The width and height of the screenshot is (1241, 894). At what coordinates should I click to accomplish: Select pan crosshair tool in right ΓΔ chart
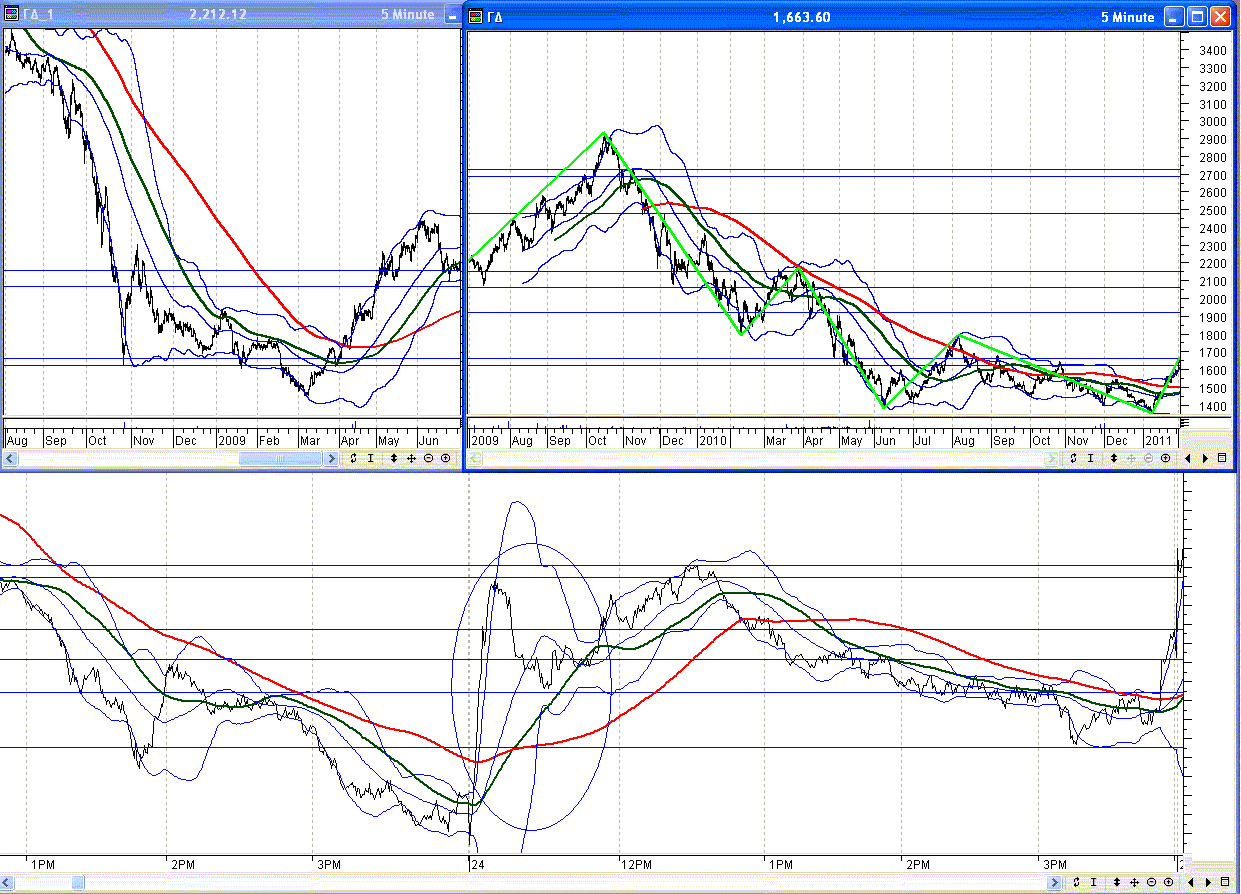click(1131, 458)
